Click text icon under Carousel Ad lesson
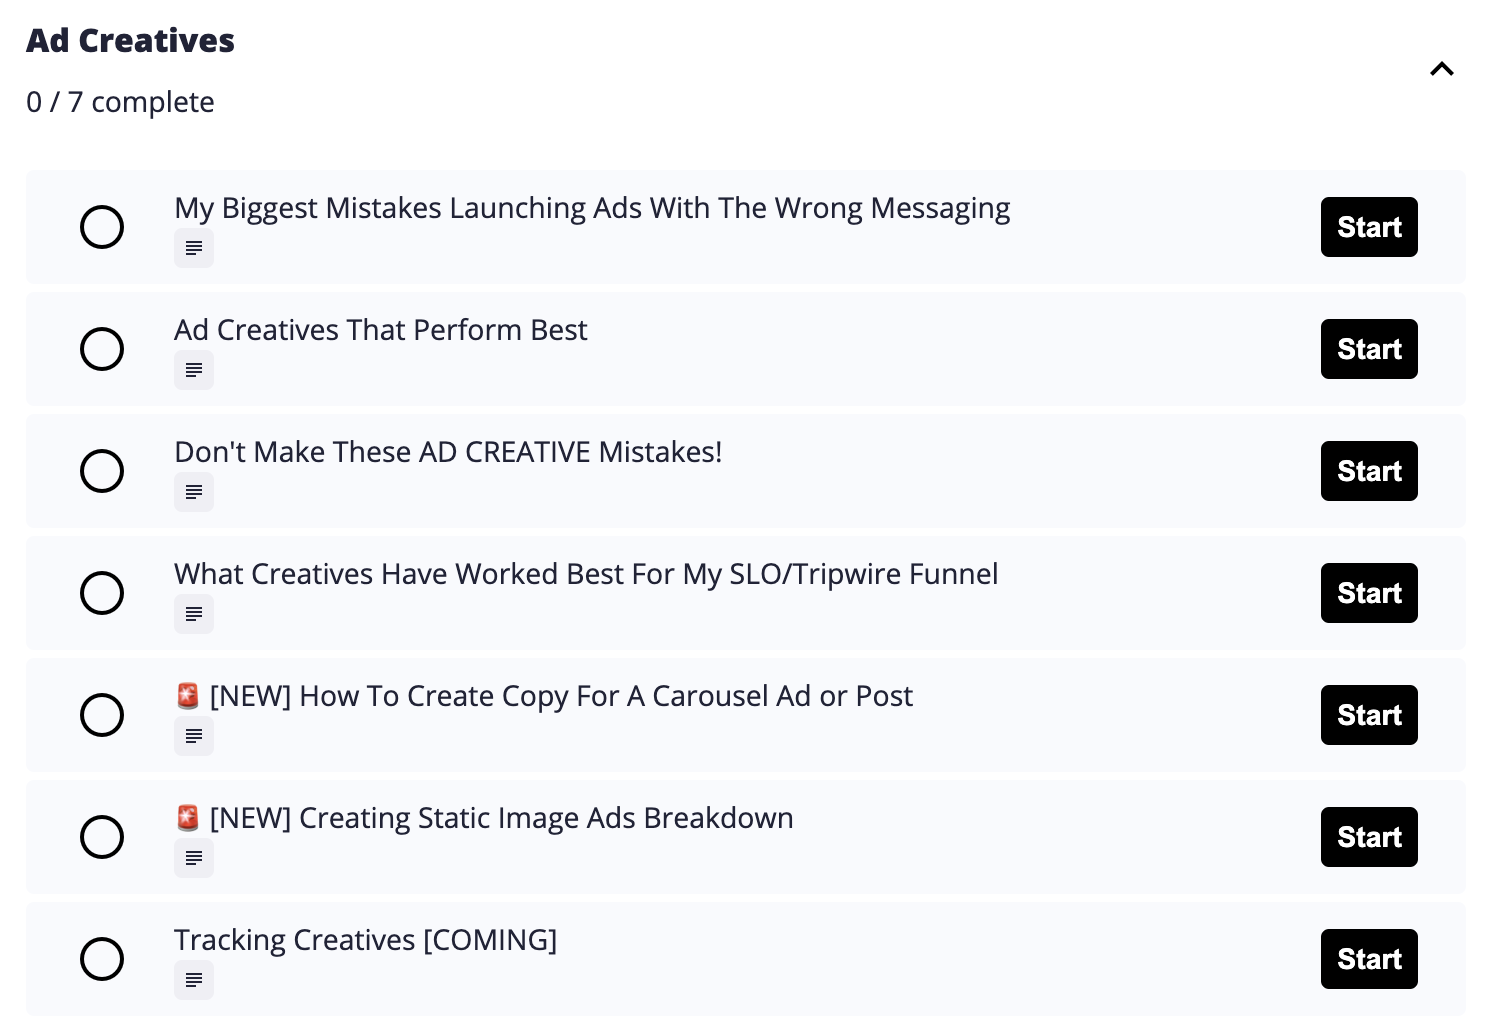The height and width of the screenshot is (1032, 1498). 194,736
